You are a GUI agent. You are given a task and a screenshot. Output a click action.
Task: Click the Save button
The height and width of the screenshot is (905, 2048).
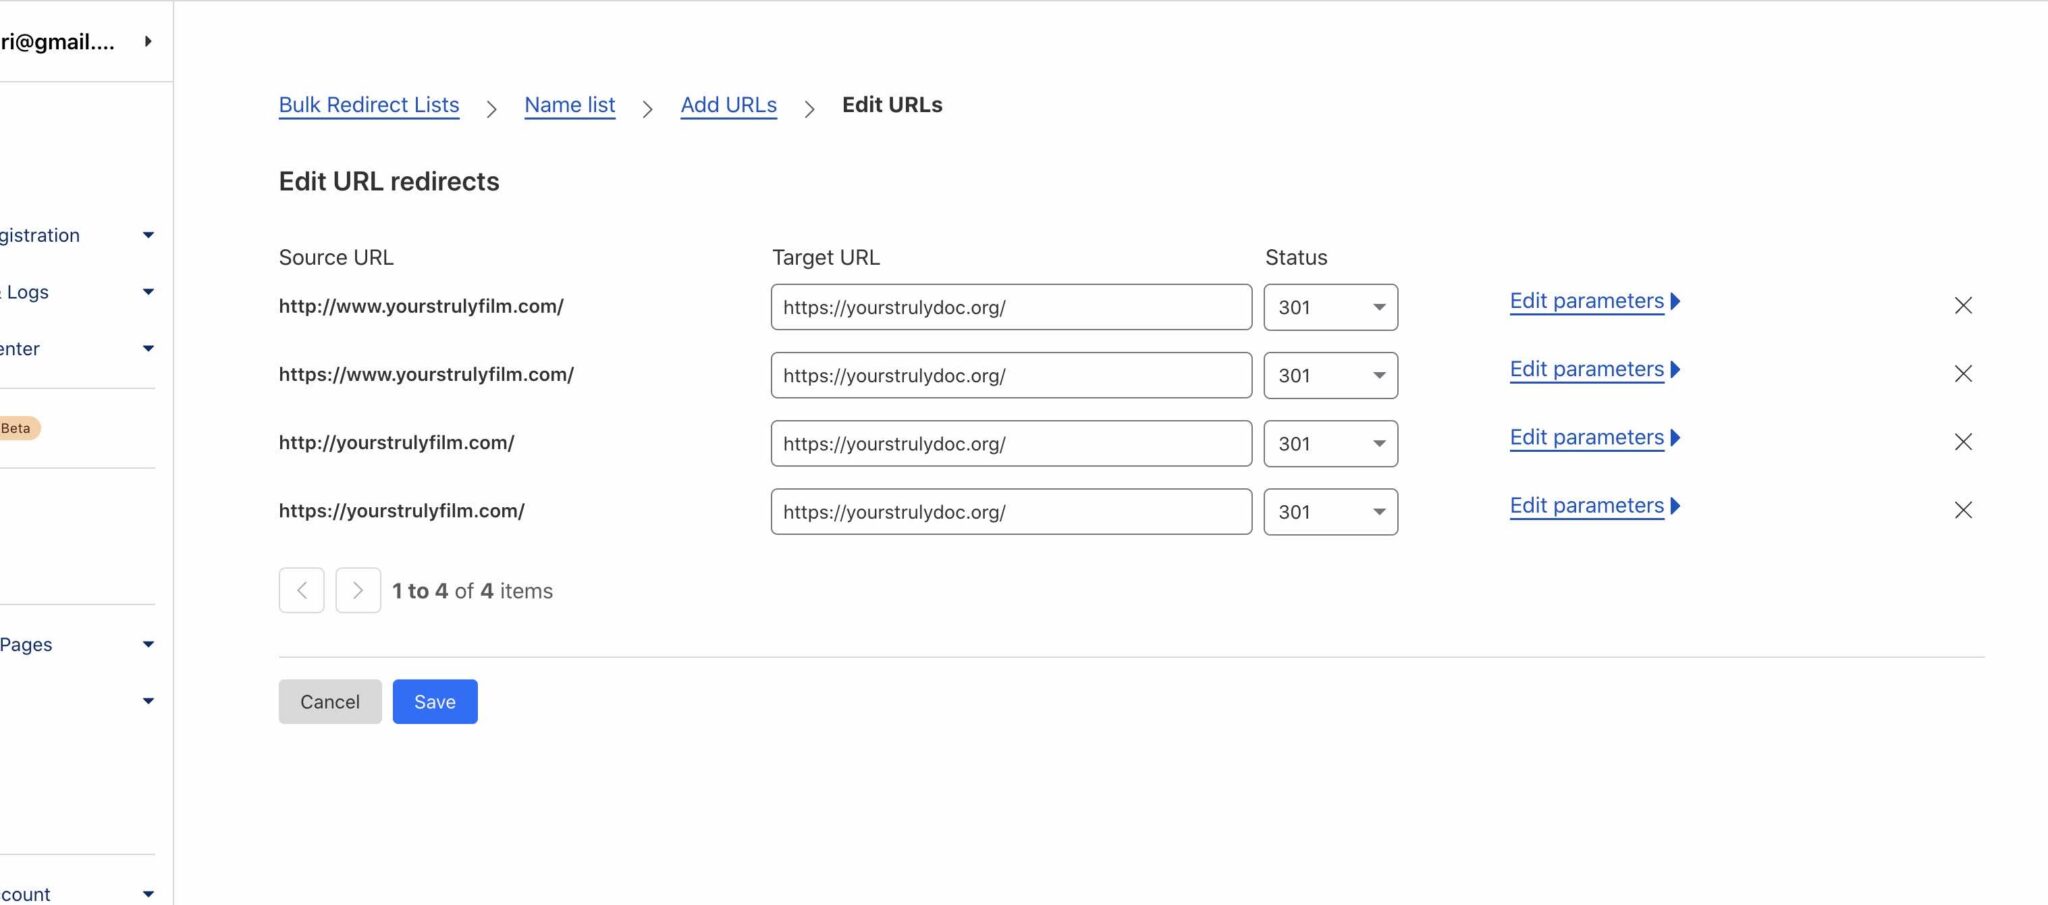tap(434, 701)
